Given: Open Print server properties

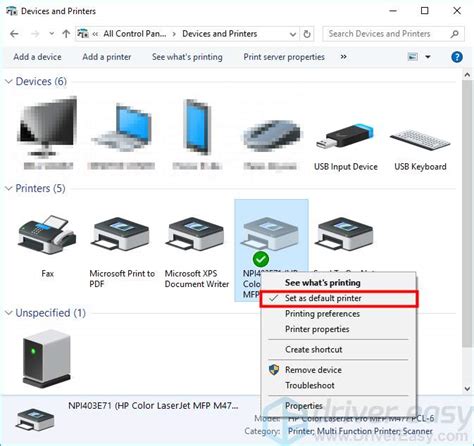Looking at the screenshot, I should tap(284, 57).
